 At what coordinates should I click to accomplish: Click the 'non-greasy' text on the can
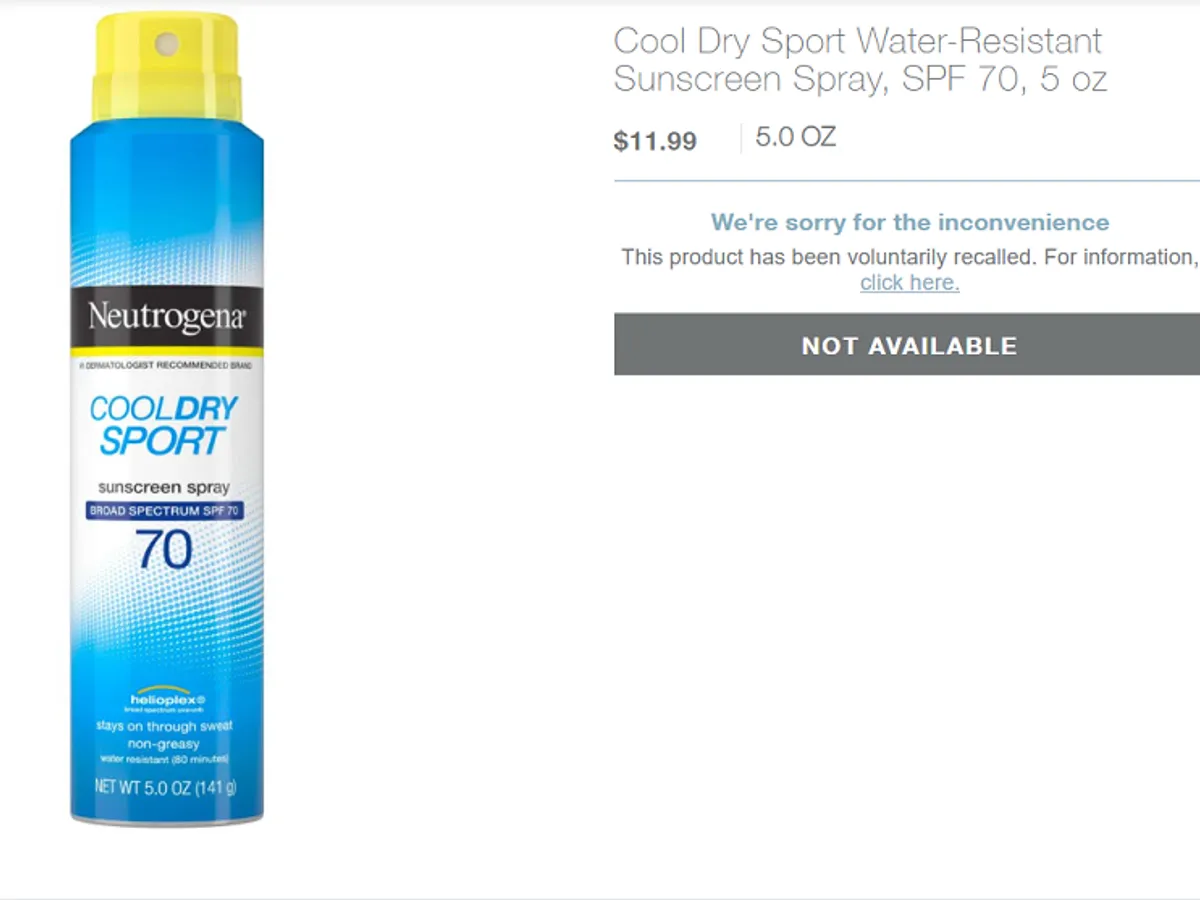coord(165,745)
